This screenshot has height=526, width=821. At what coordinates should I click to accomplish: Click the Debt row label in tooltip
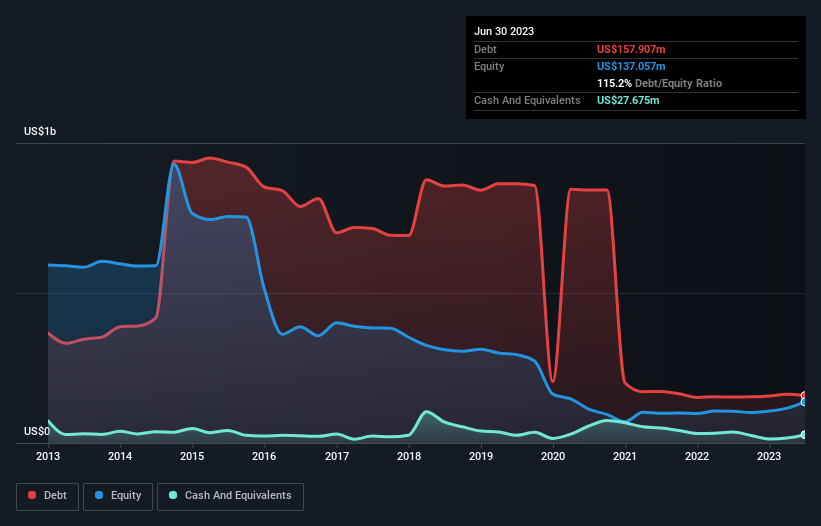pyautogui.click(x=485, y=49)
